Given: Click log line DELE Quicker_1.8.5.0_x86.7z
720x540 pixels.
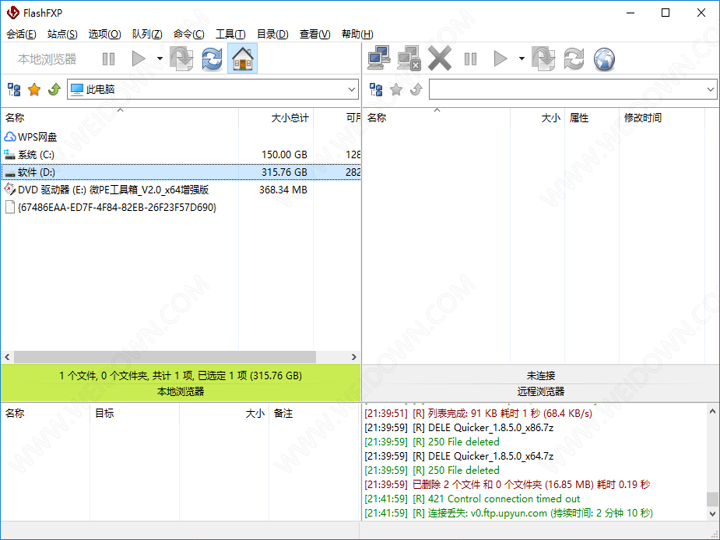Looking at the screenshot, I should [459, 428].
